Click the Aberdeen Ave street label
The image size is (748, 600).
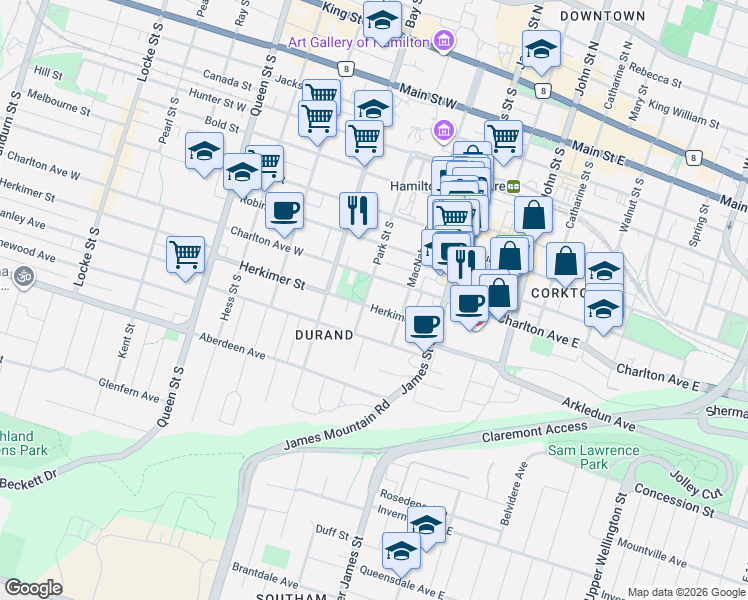click(x=232, y=346)
